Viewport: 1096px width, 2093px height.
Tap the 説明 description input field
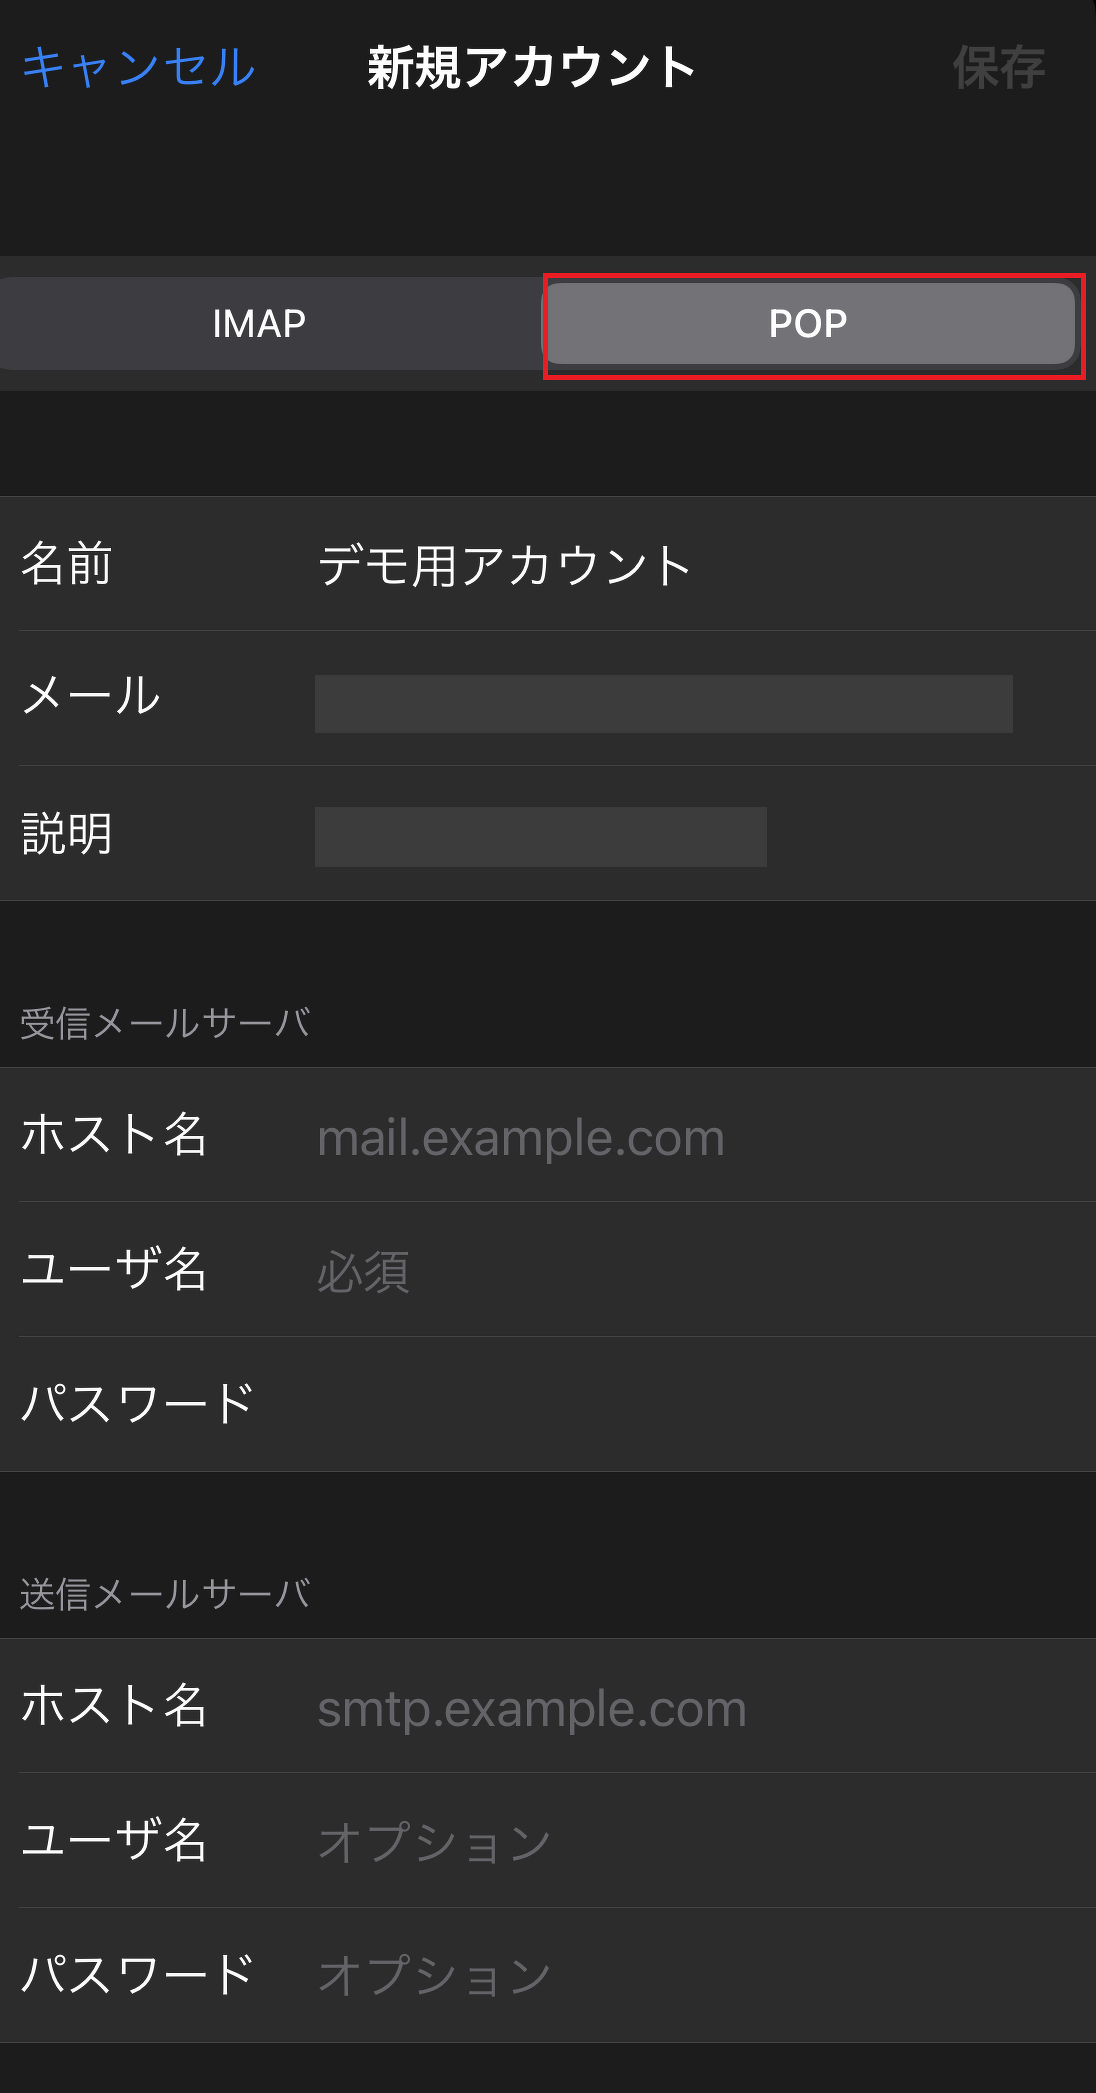[540, 836]
